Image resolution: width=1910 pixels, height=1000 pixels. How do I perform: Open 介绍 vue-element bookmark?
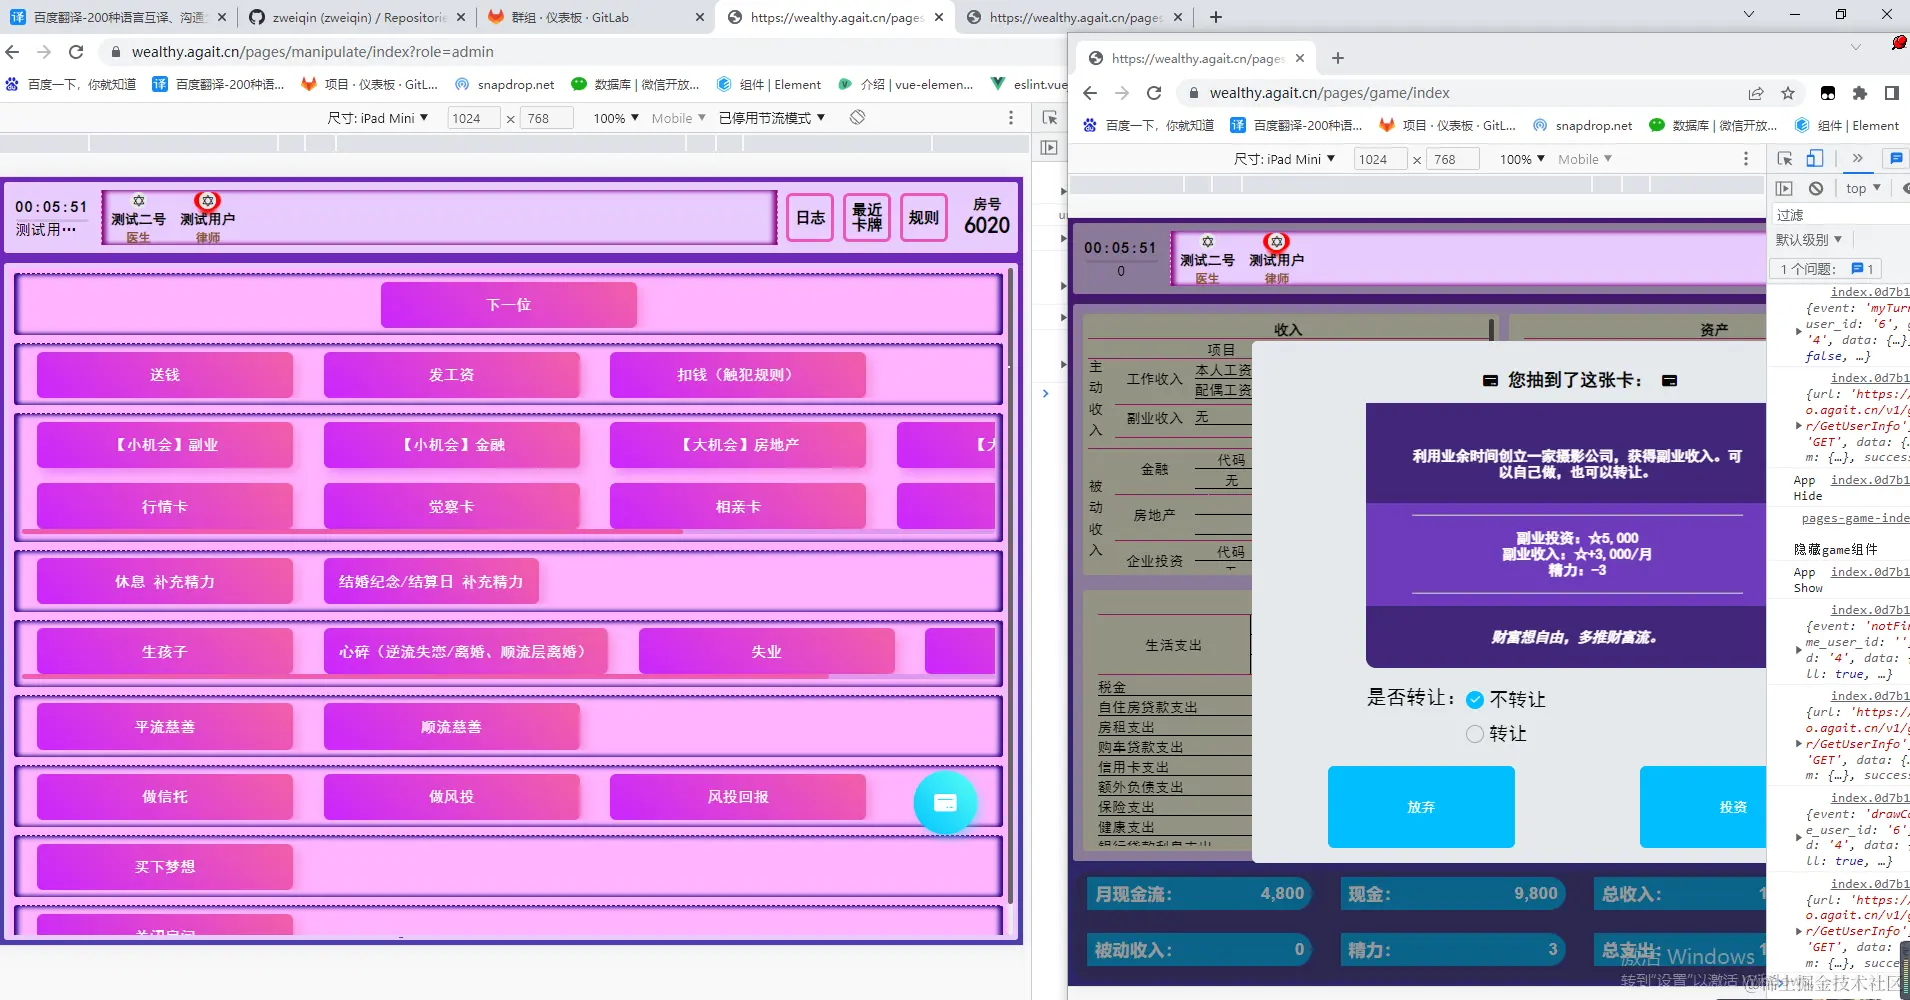[906, 85]
